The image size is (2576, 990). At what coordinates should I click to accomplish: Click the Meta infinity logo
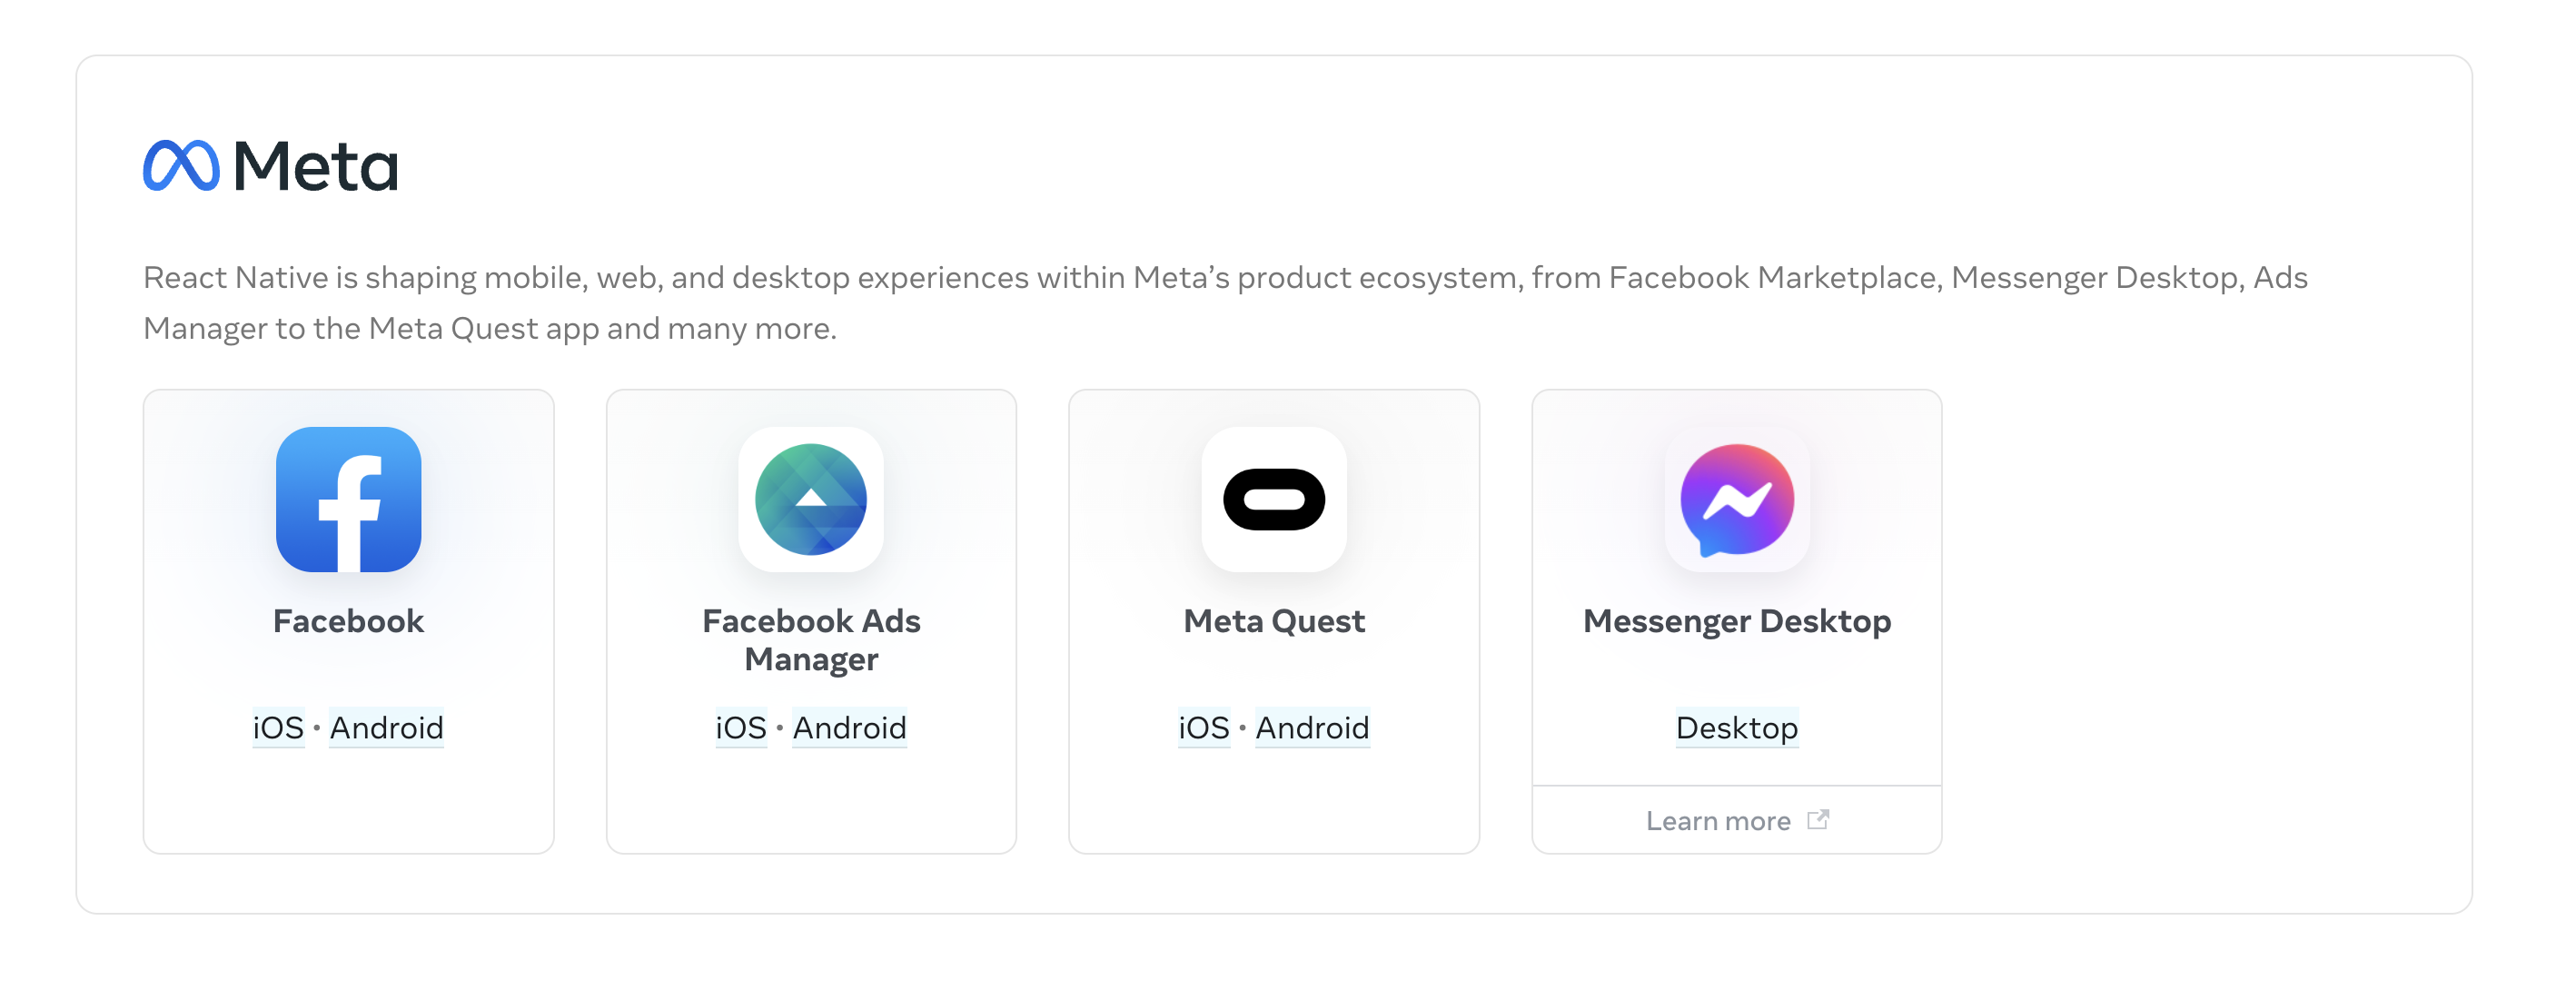[x=181, y=166]
